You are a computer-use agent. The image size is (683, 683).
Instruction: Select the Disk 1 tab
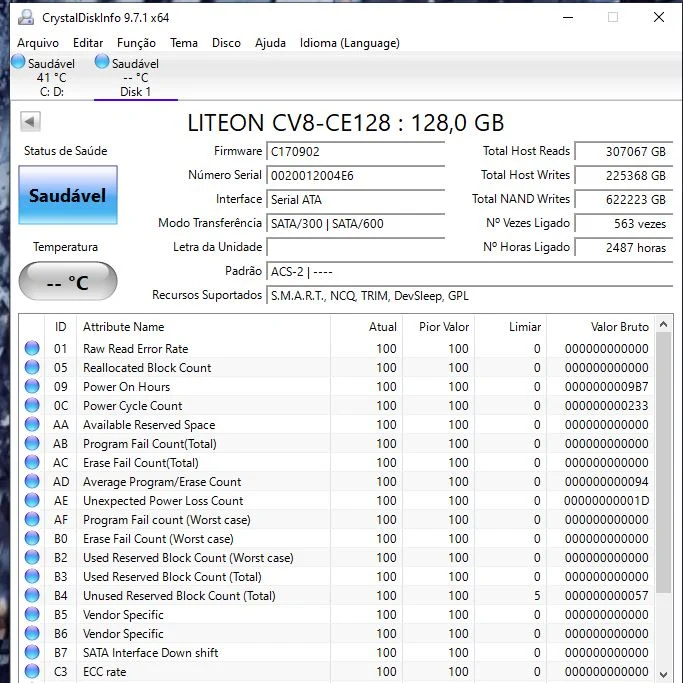135,77
